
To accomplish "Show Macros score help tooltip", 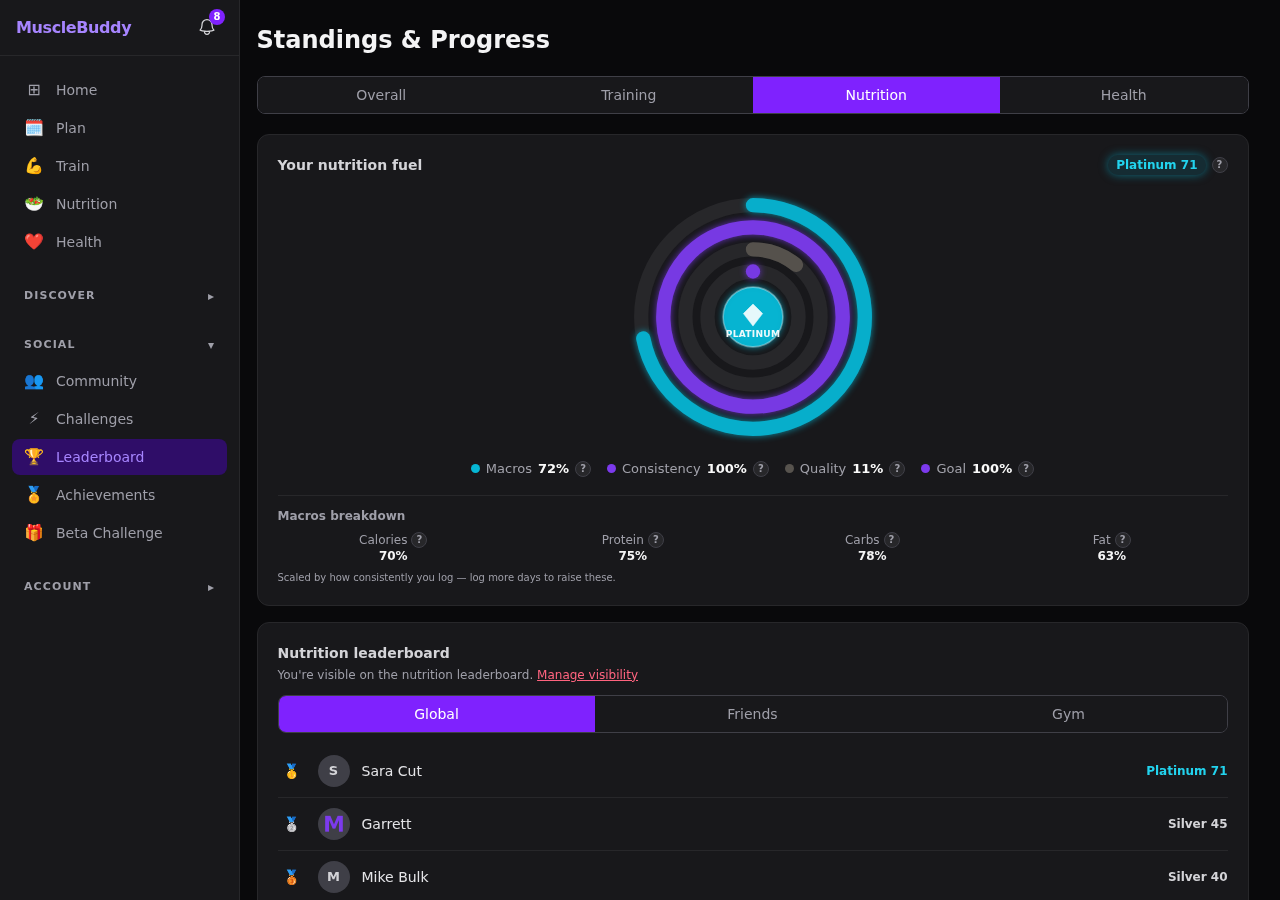I will tap(583, 469).
